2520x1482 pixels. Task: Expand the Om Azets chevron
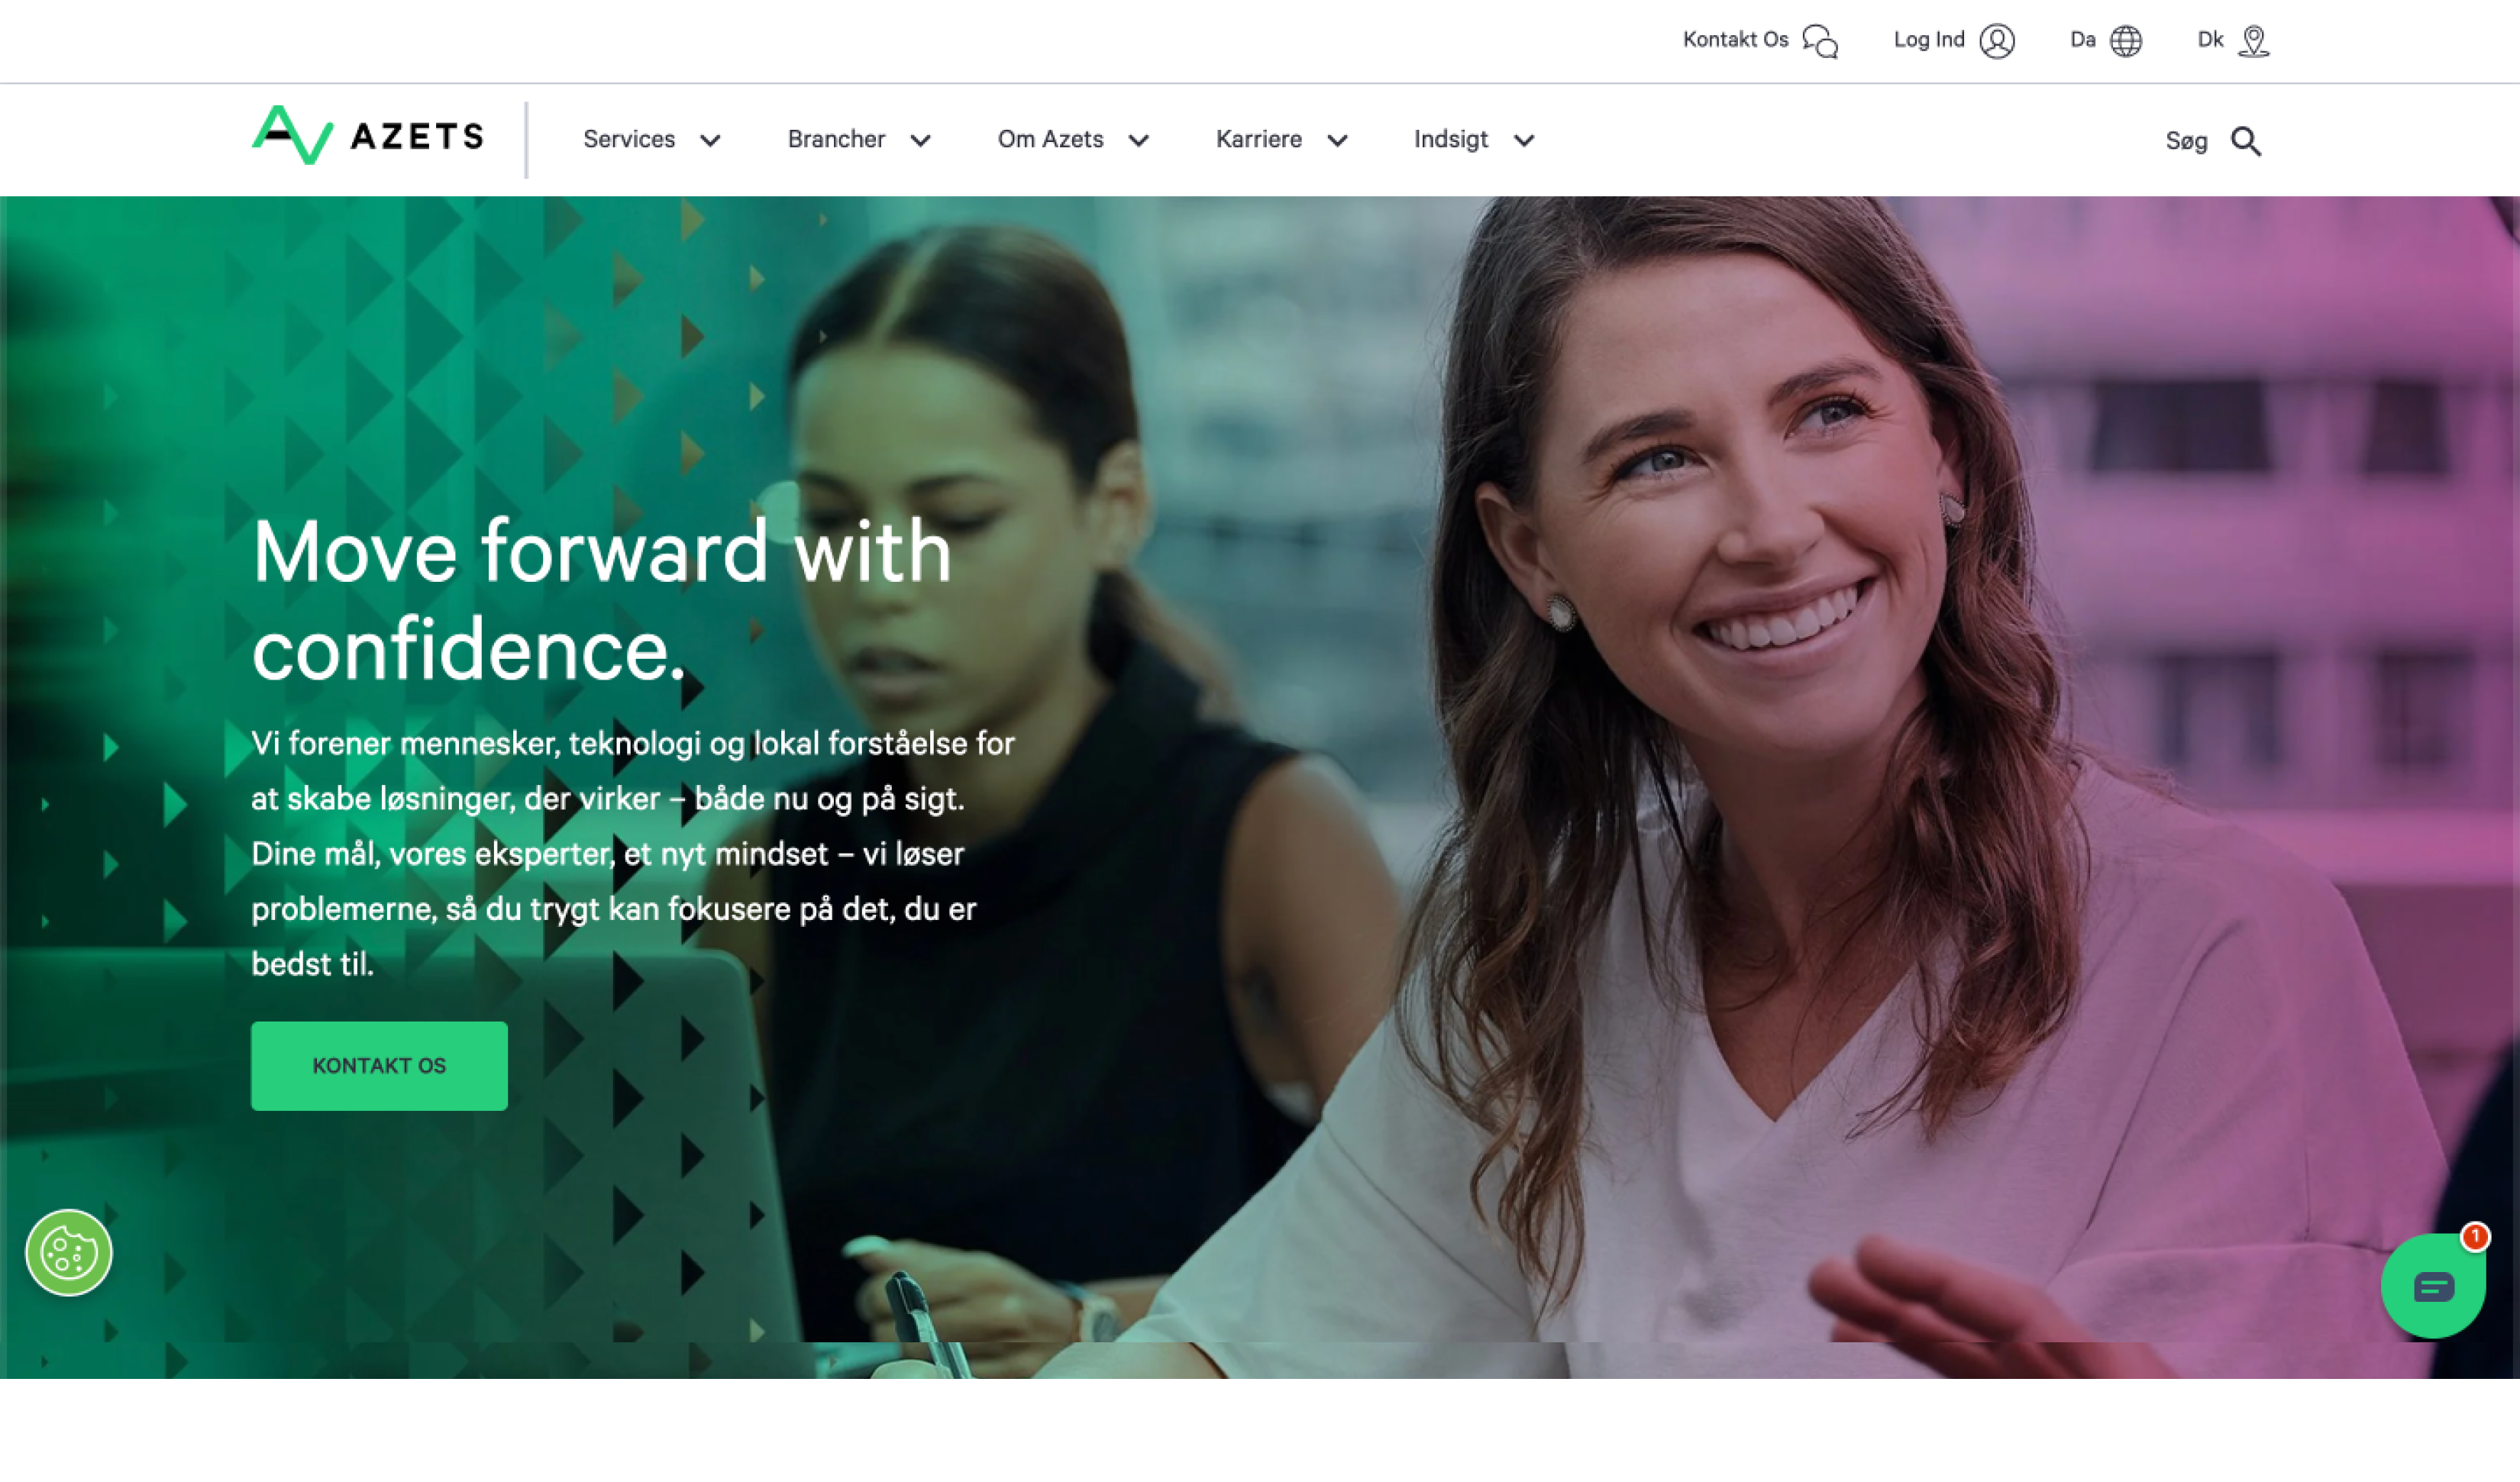pyautogui.click(x=1138, y=140)
